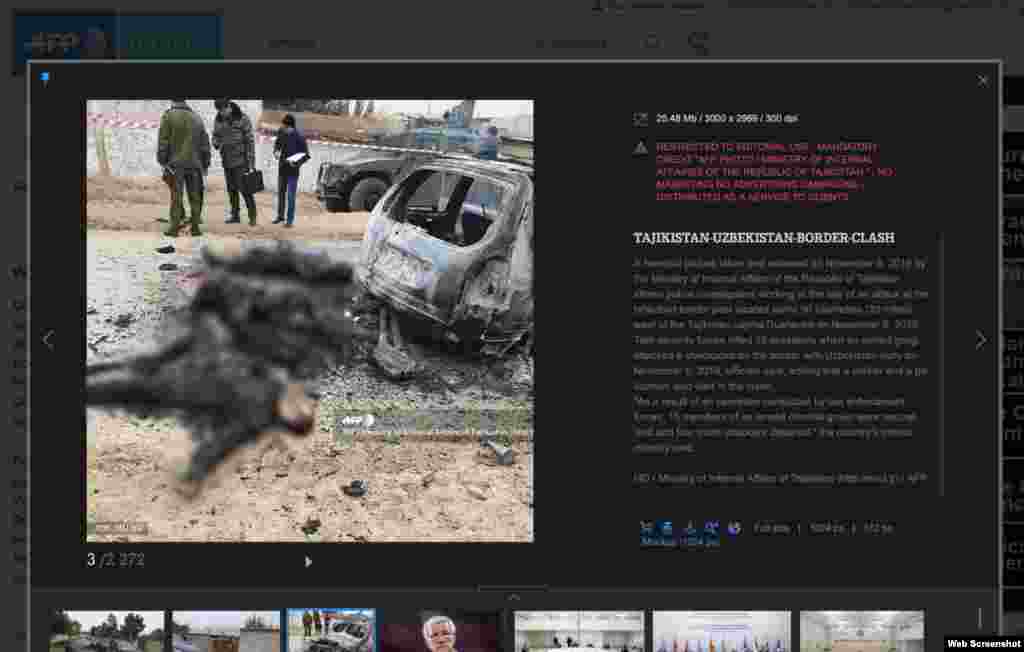Open the conference room thumbnail
1024x652 pixels.
pos(579,631)
